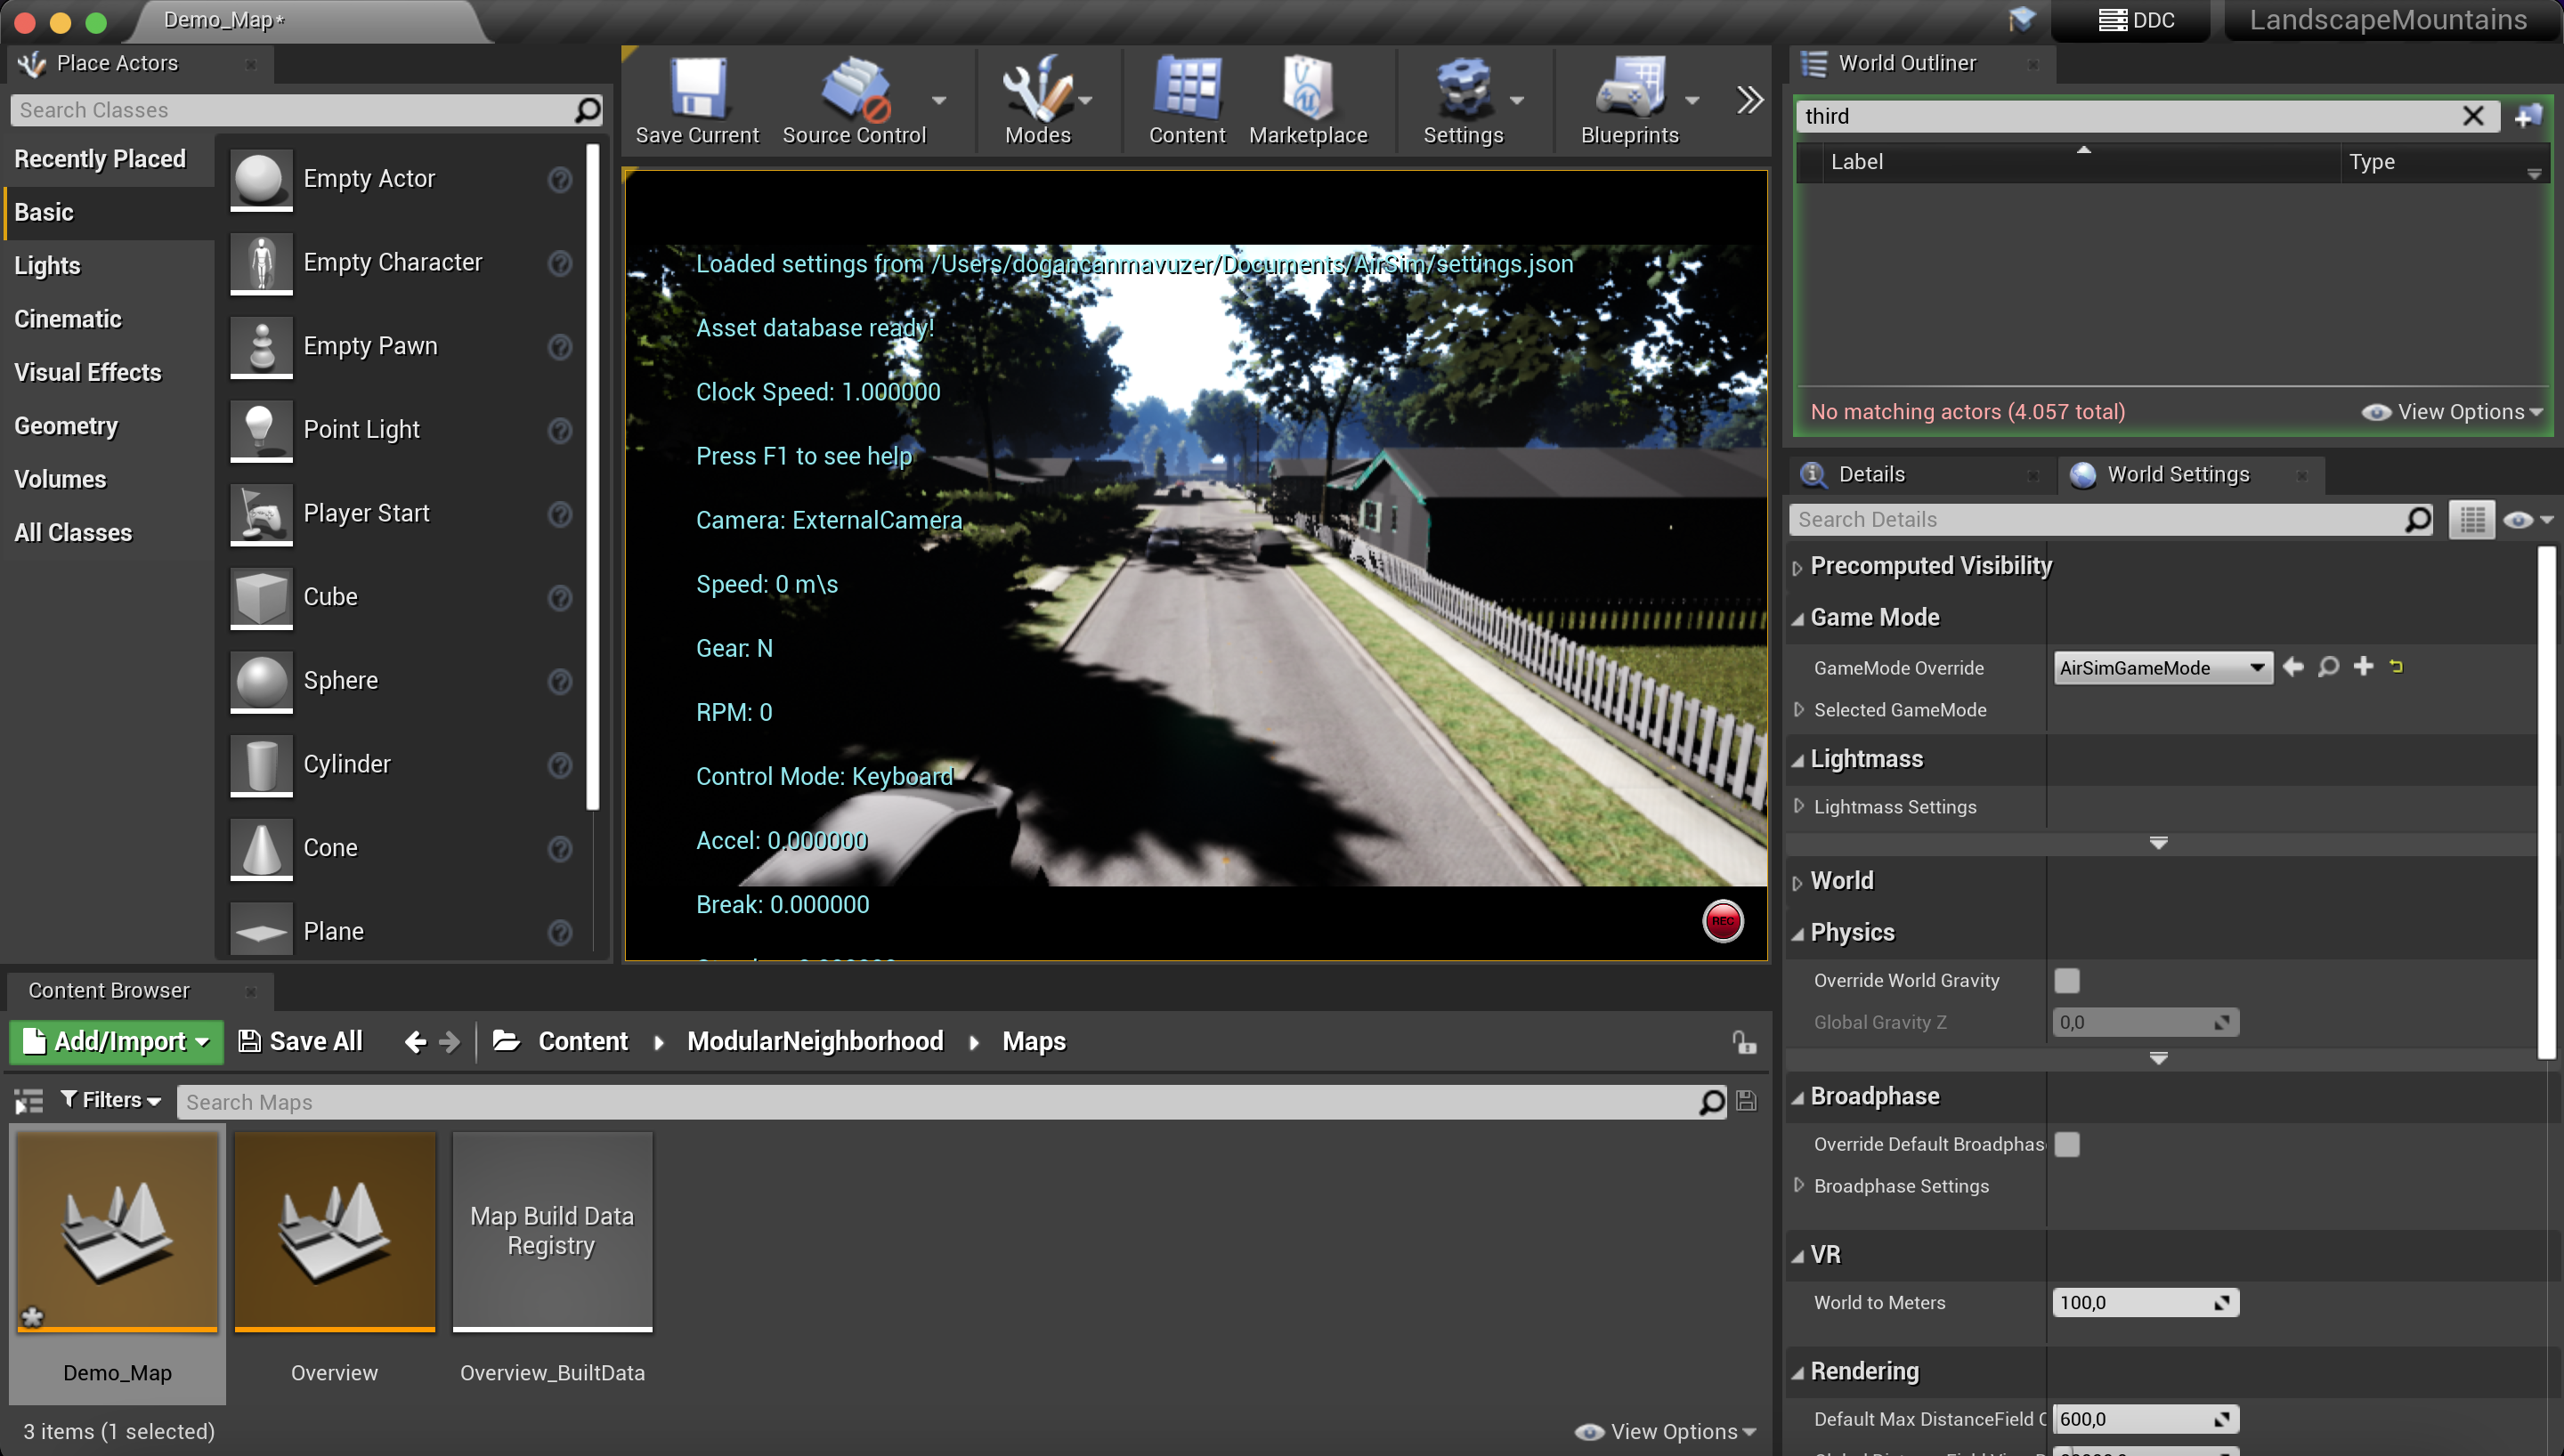The width and height of the screenshot is (2564, 1456).
Task: Toggle the sources panel icon in Content Browser
Action: [29, 1102]
